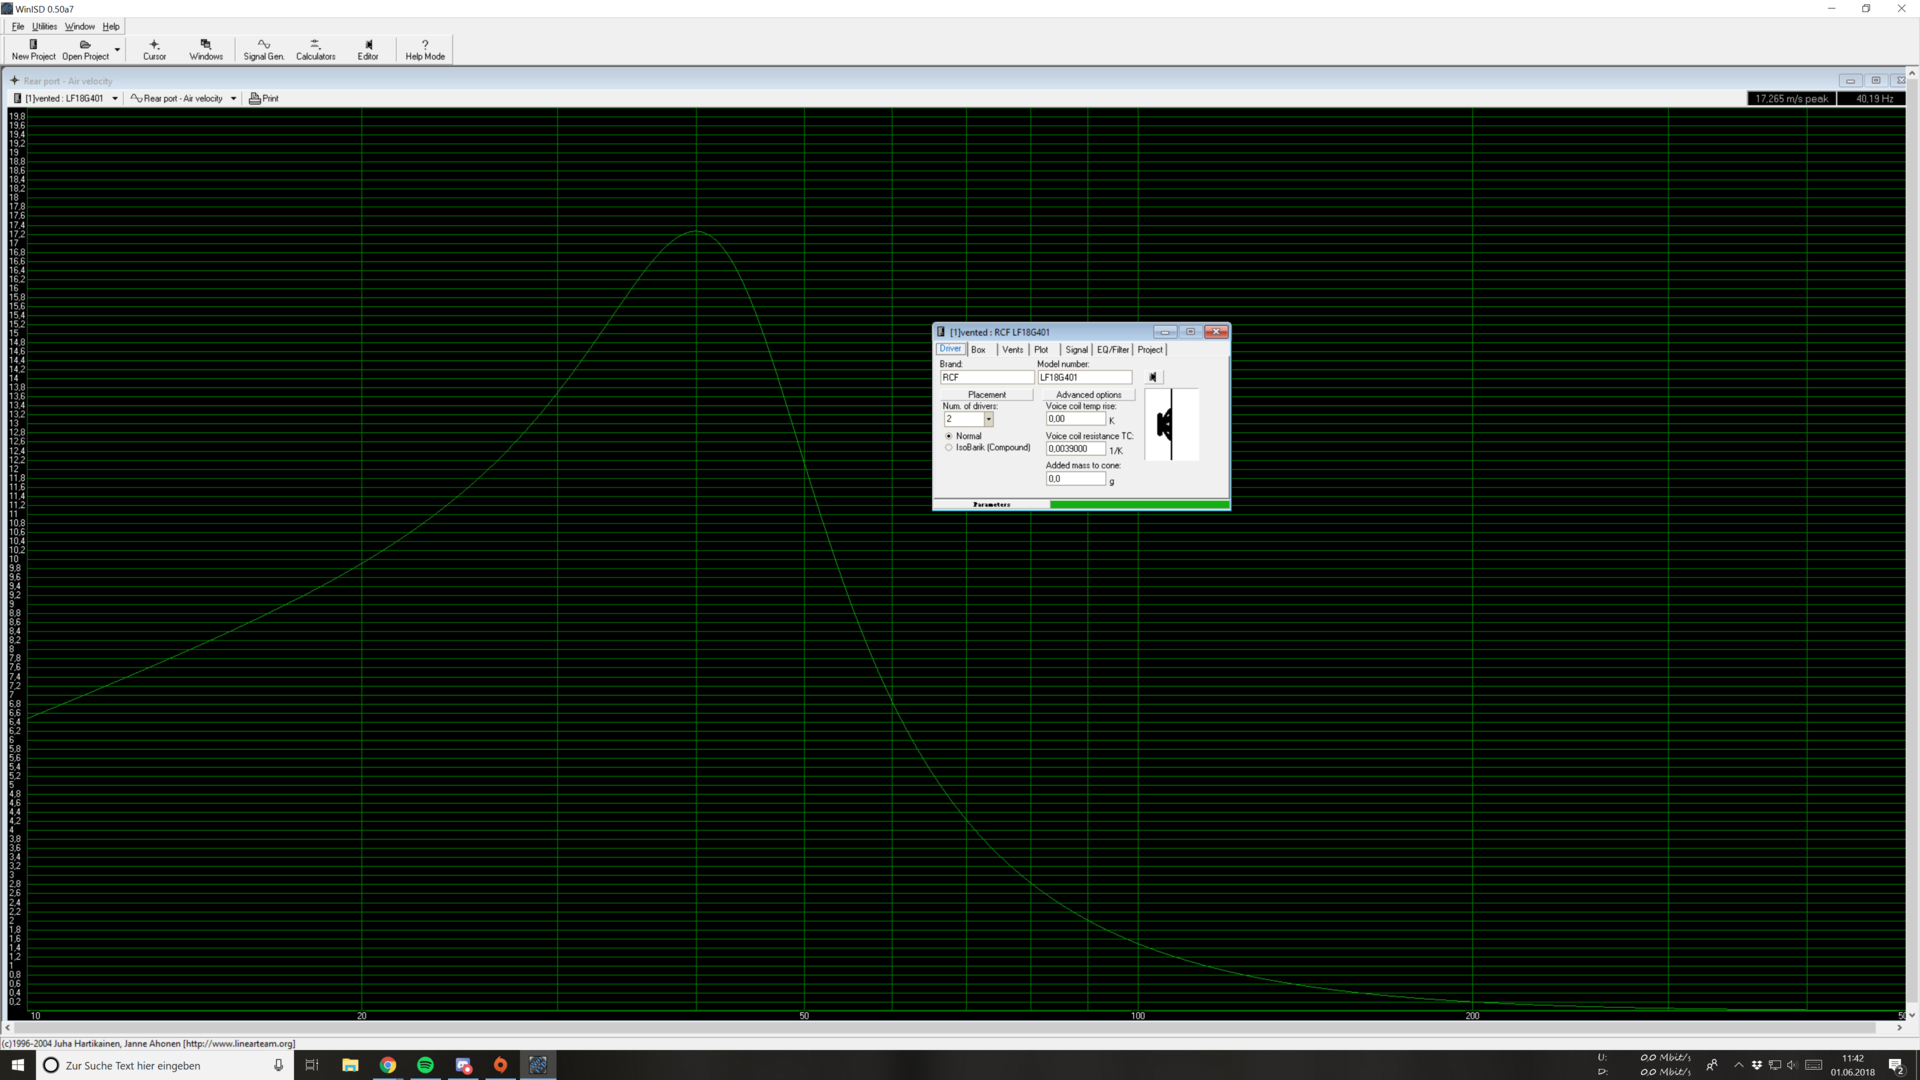Click the driver speaker icon button beside model number

point(1153,377)
